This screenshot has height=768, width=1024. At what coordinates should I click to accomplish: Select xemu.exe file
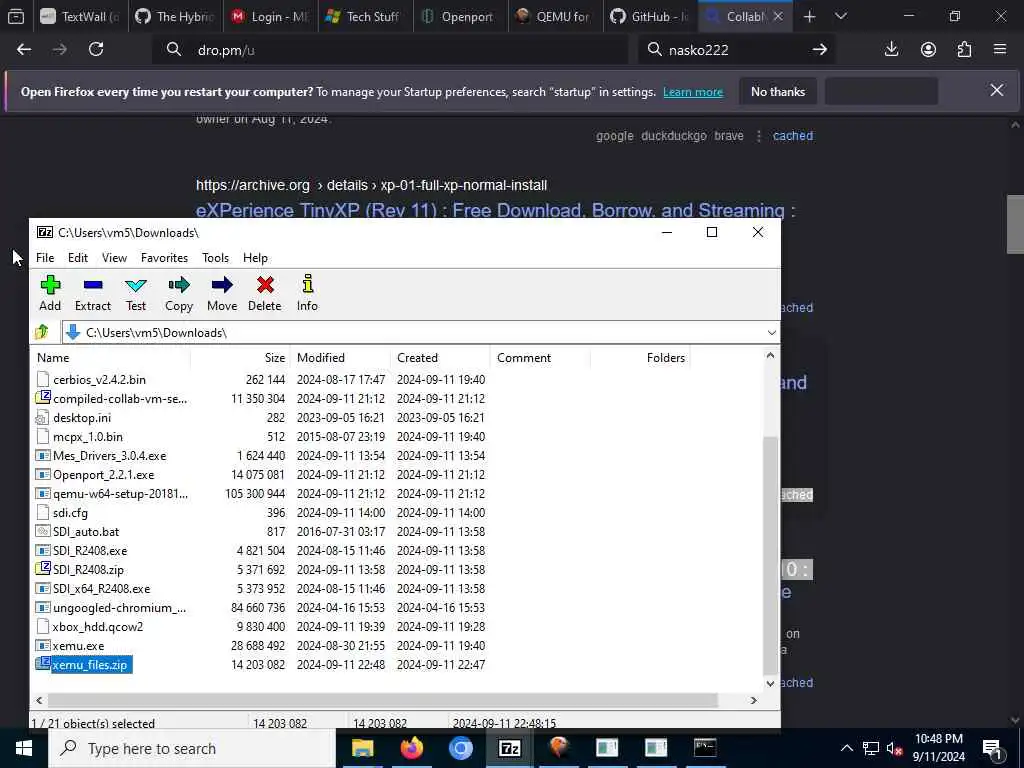coord(78,646)
